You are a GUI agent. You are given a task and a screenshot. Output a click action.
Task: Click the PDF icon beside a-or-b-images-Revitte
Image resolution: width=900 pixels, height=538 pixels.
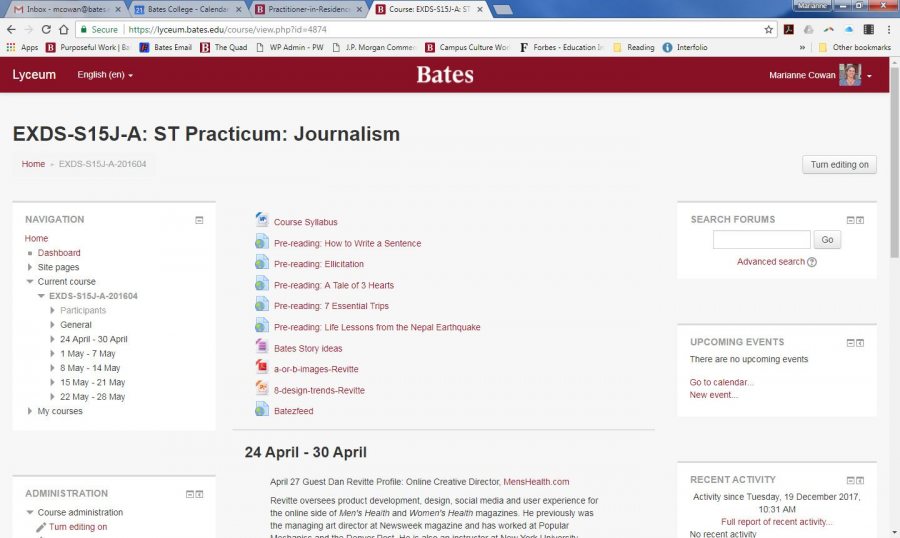[262, 367]
